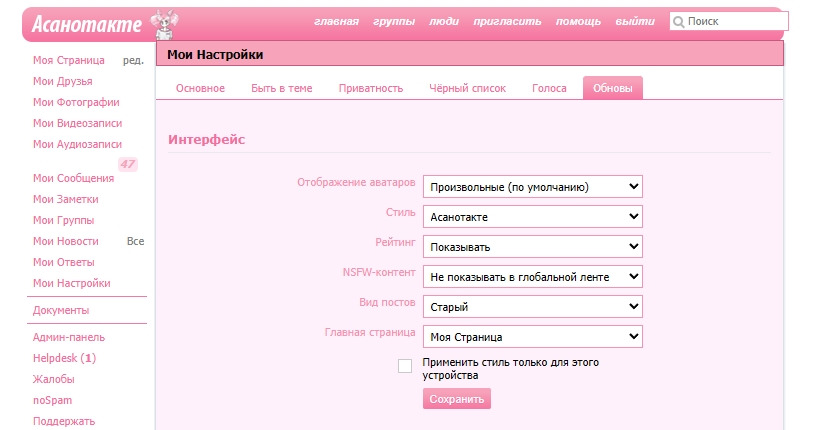Open Админ-панель from the sidebar
Image resolution: width=820 pixels, height=430 pixels.
69,337
